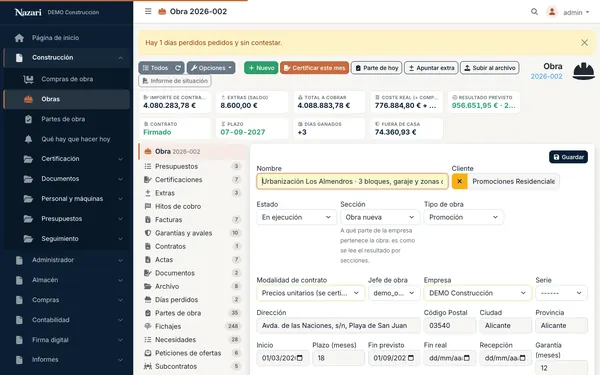Screen dimensions: 600x375
Task: Collapse the Construcción sidebar section
Action: tap(121, 58)
